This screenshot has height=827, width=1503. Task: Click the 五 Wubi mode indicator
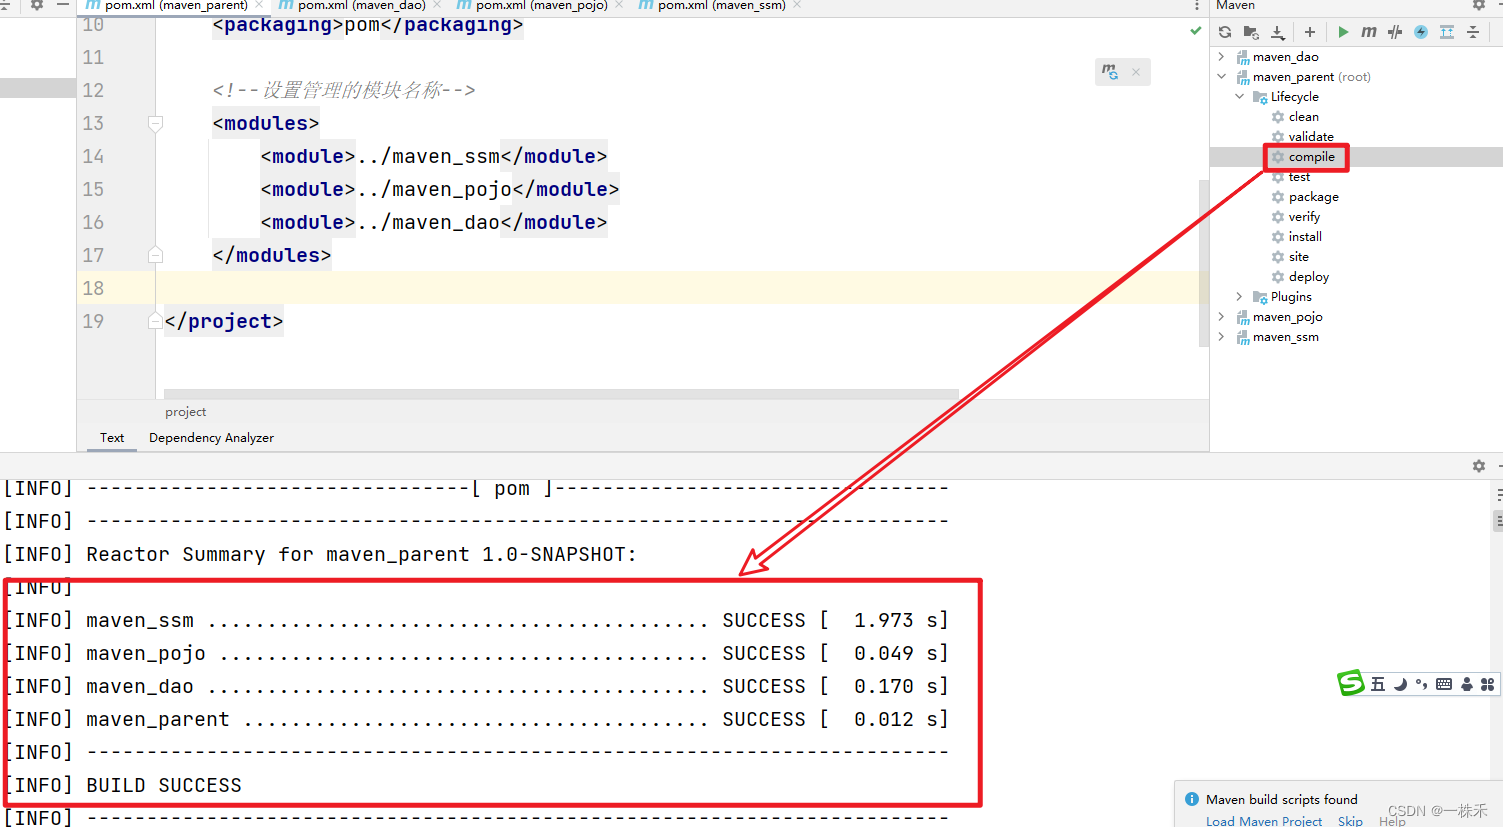coord(1378,684)
